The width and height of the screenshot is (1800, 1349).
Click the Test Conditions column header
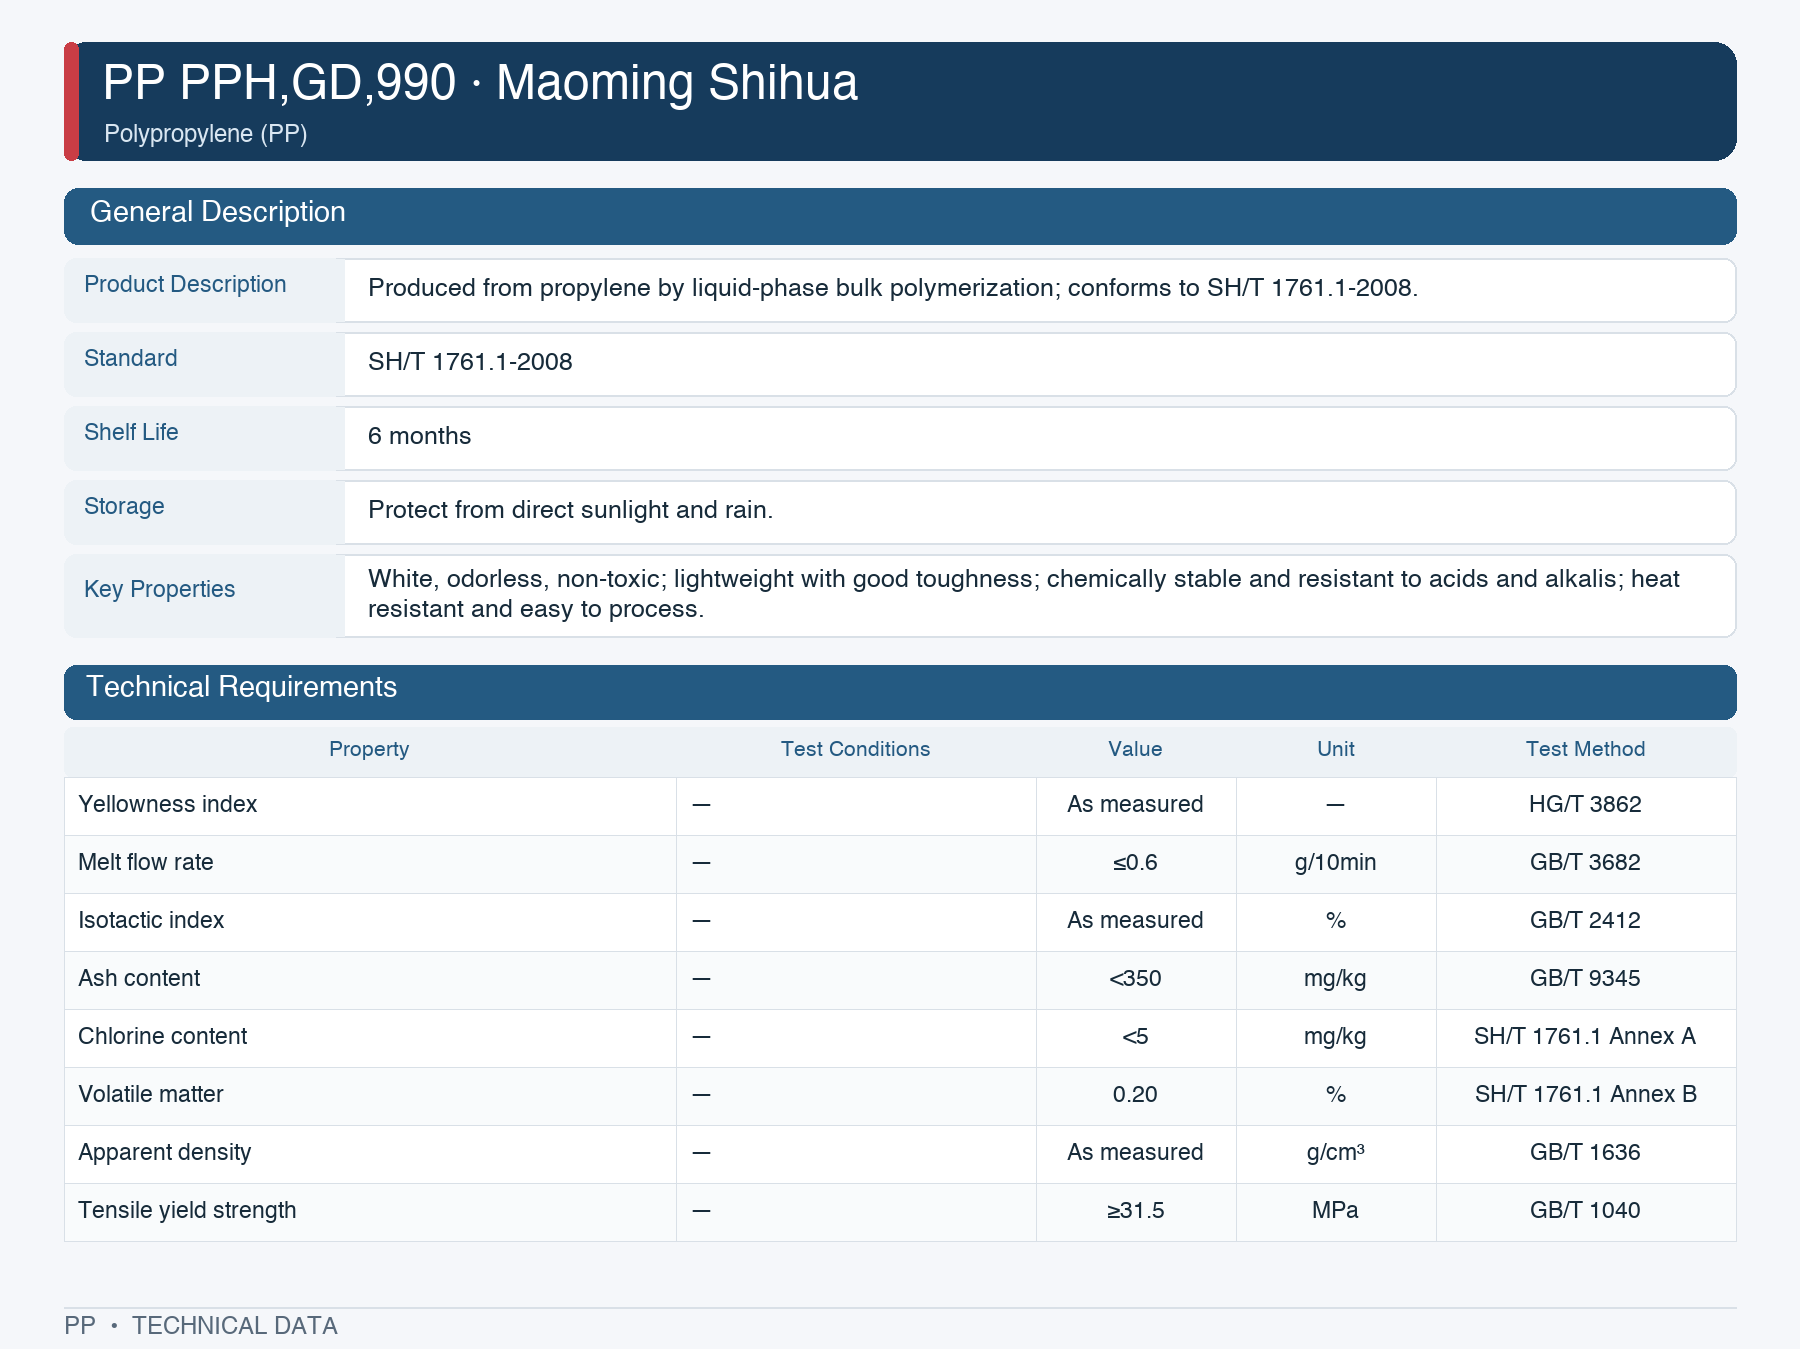point(855,749)
